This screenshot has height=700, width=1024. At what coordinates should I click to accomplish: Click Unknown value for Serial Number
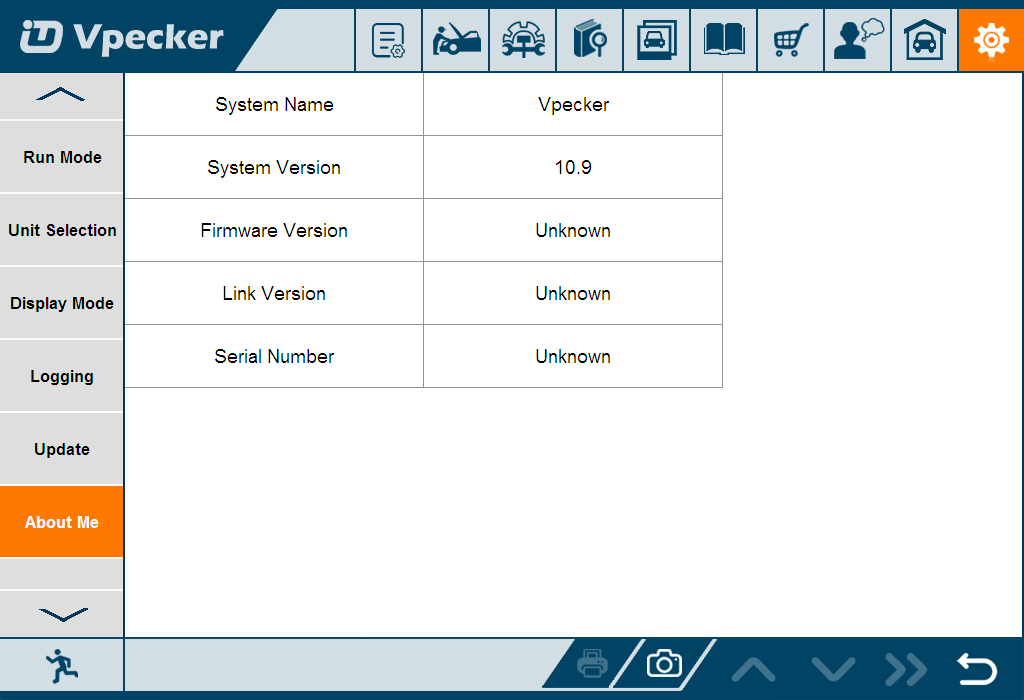click(573, 357)
